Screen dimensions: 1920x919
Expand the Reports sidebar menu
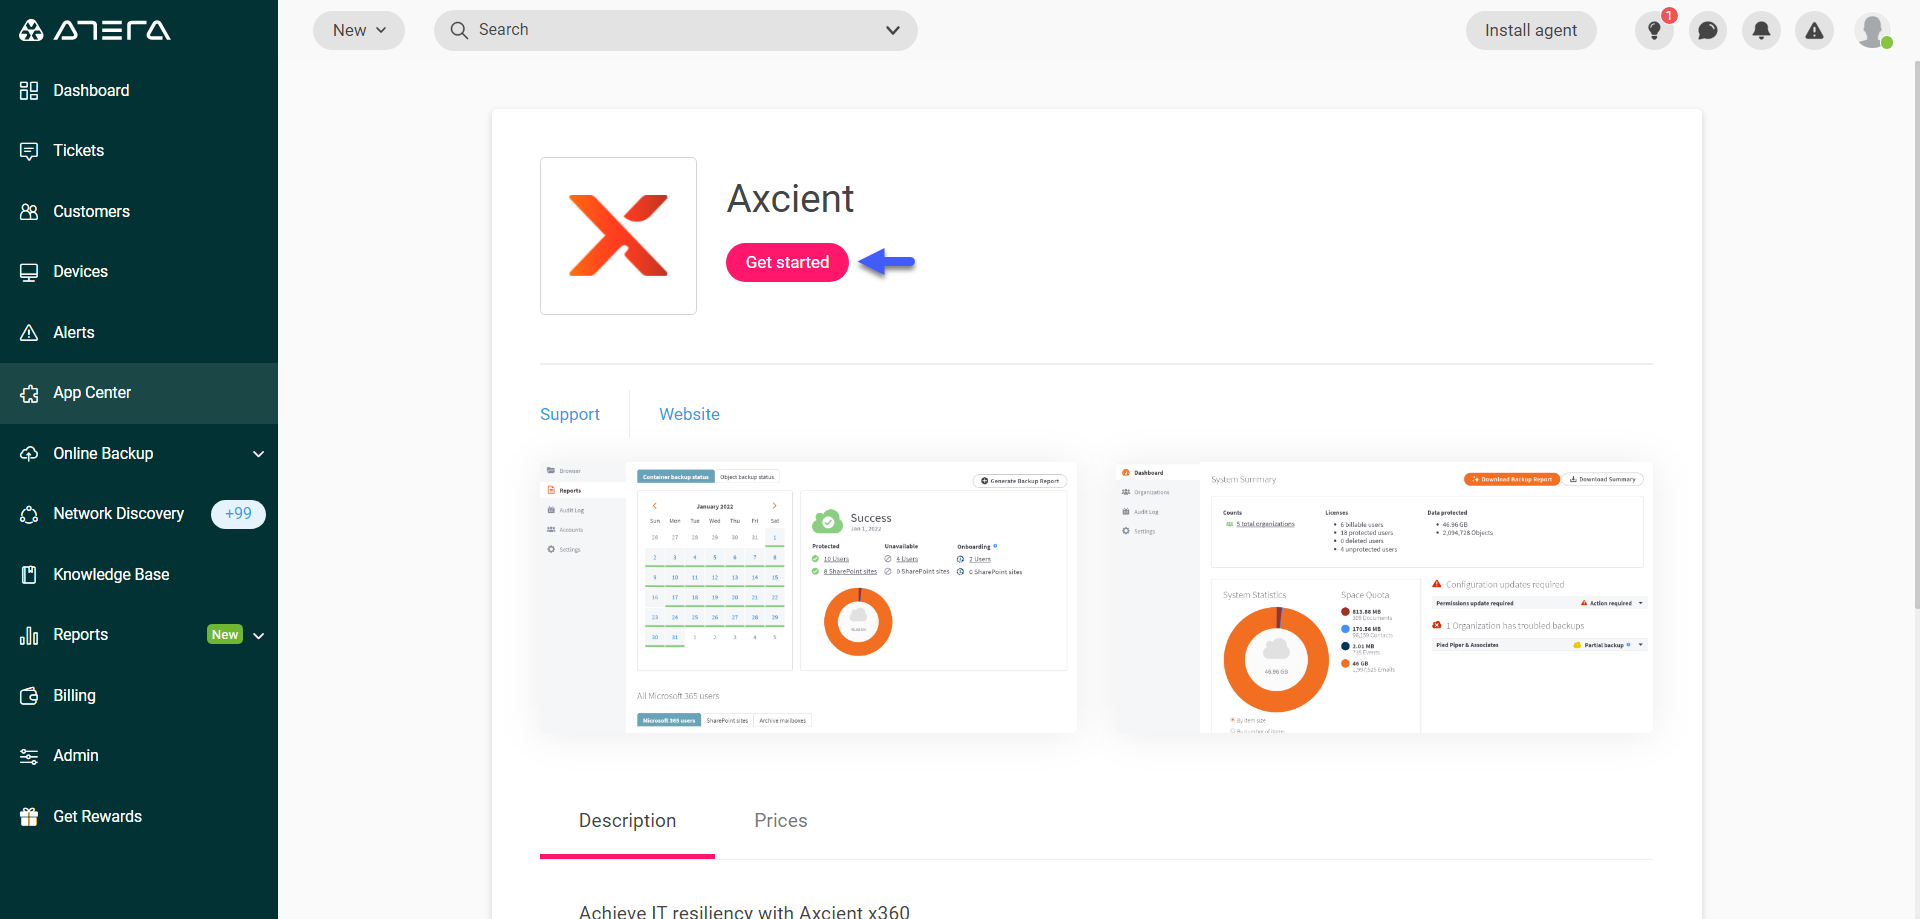pyautogui.click(x=258, y=634)
